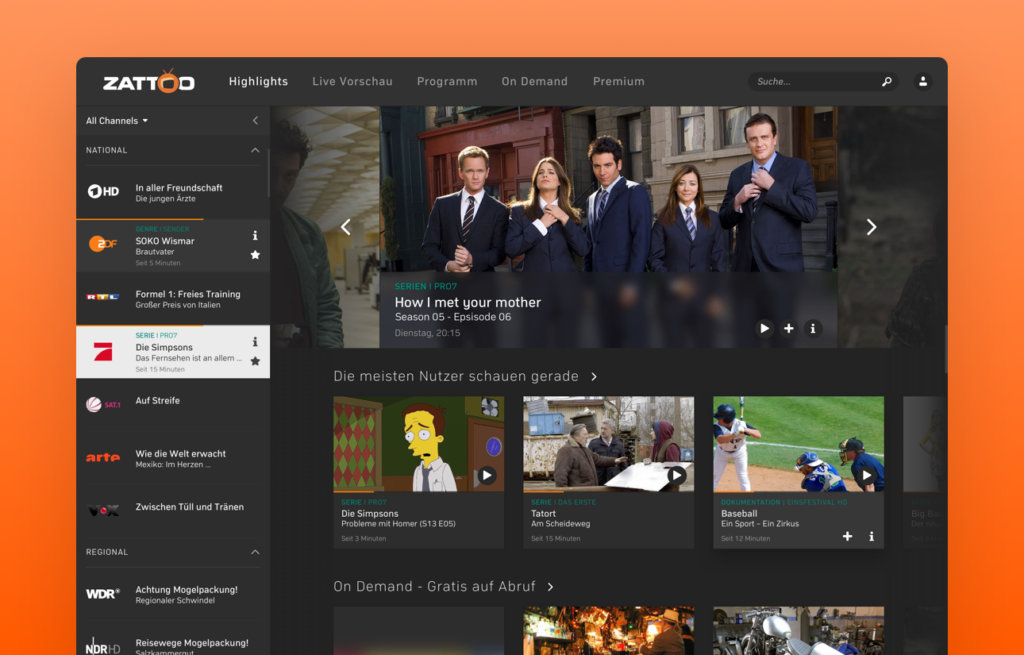Open the Premium tab
This screenshot has height=655, width=1024.
(618, 82)
